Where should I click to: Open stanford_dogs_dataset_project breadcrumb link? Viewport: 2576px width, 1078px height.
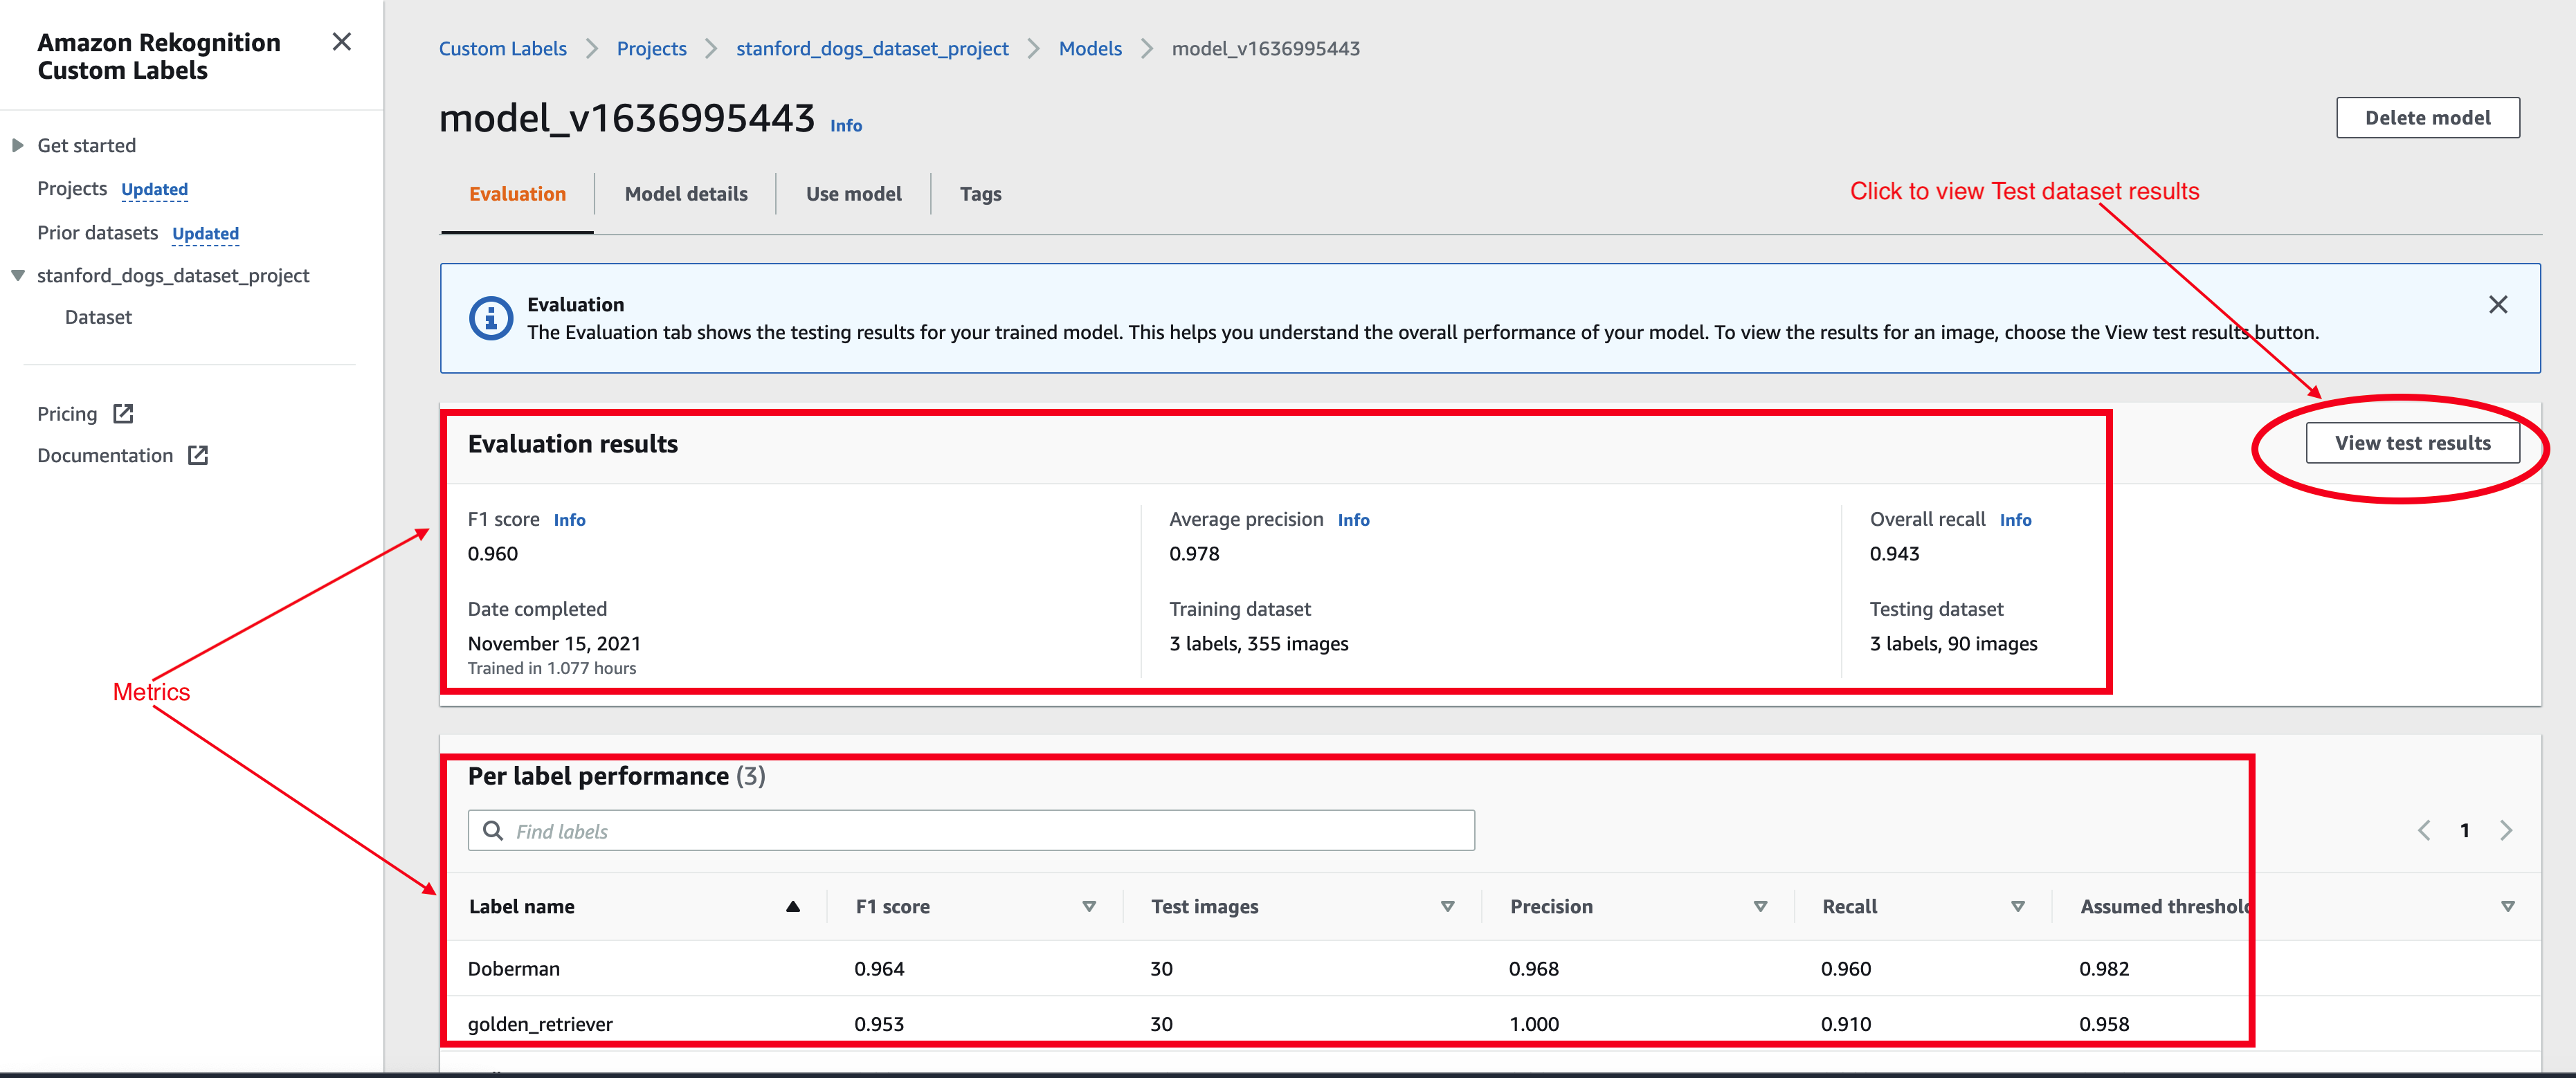[x=872, y=49]
